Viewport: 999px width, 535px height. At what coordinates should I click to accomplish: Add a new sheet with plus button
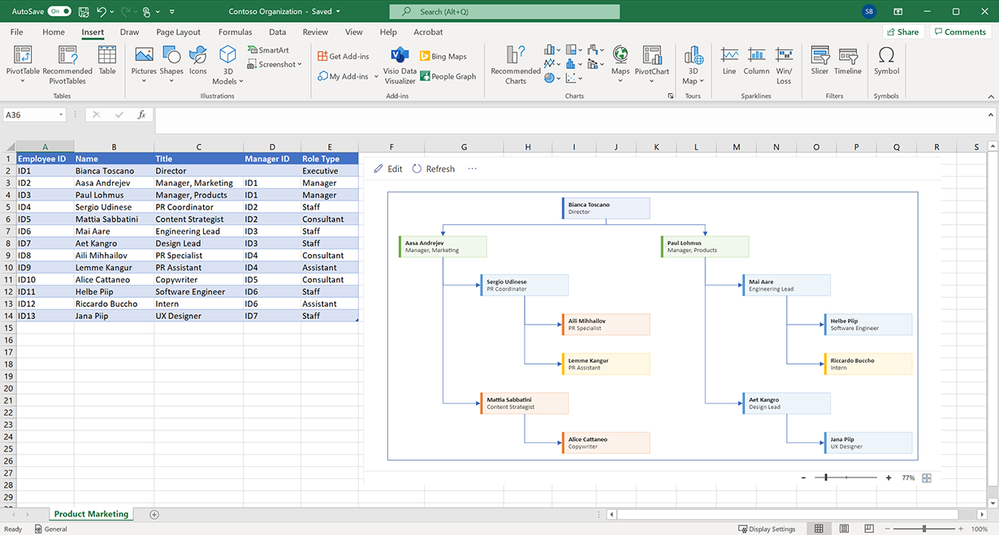[x=154, y=515]
